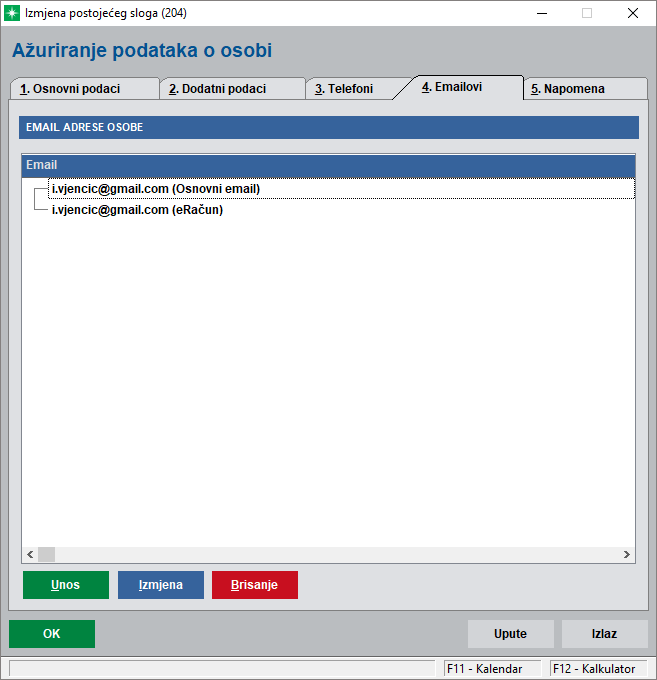Screen dimensions: 657x680
Task: Delete selected email with Brisanje
Action: 255,585
